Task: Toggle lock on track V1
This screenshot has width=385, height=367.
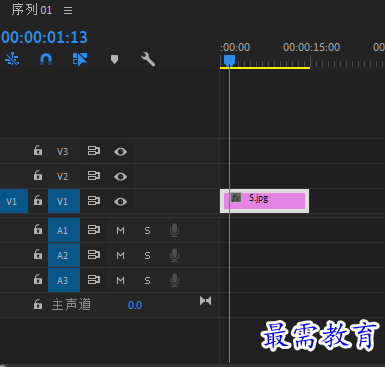Action: pyautogui.click(x=38, y=201)
